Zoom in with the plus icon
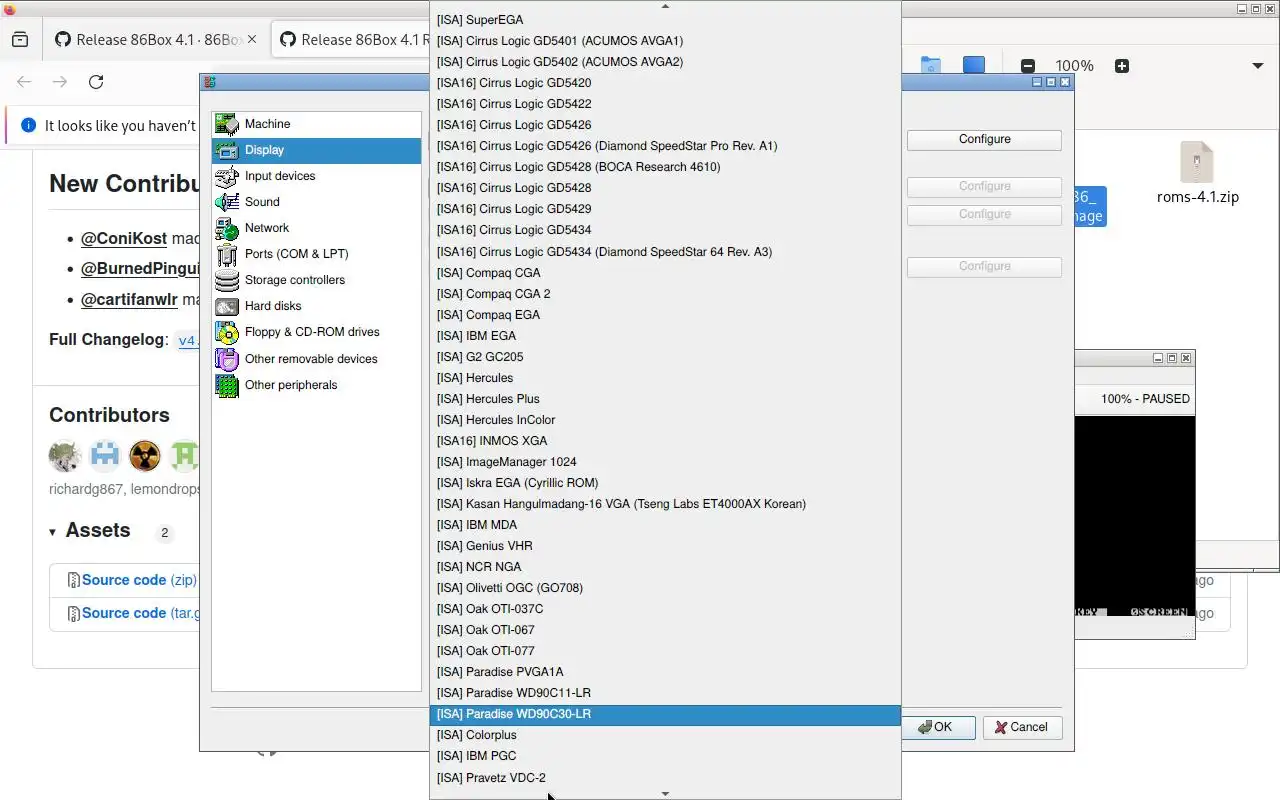Viewport: 1280px width, 800px height. [x=1122, y=66]
